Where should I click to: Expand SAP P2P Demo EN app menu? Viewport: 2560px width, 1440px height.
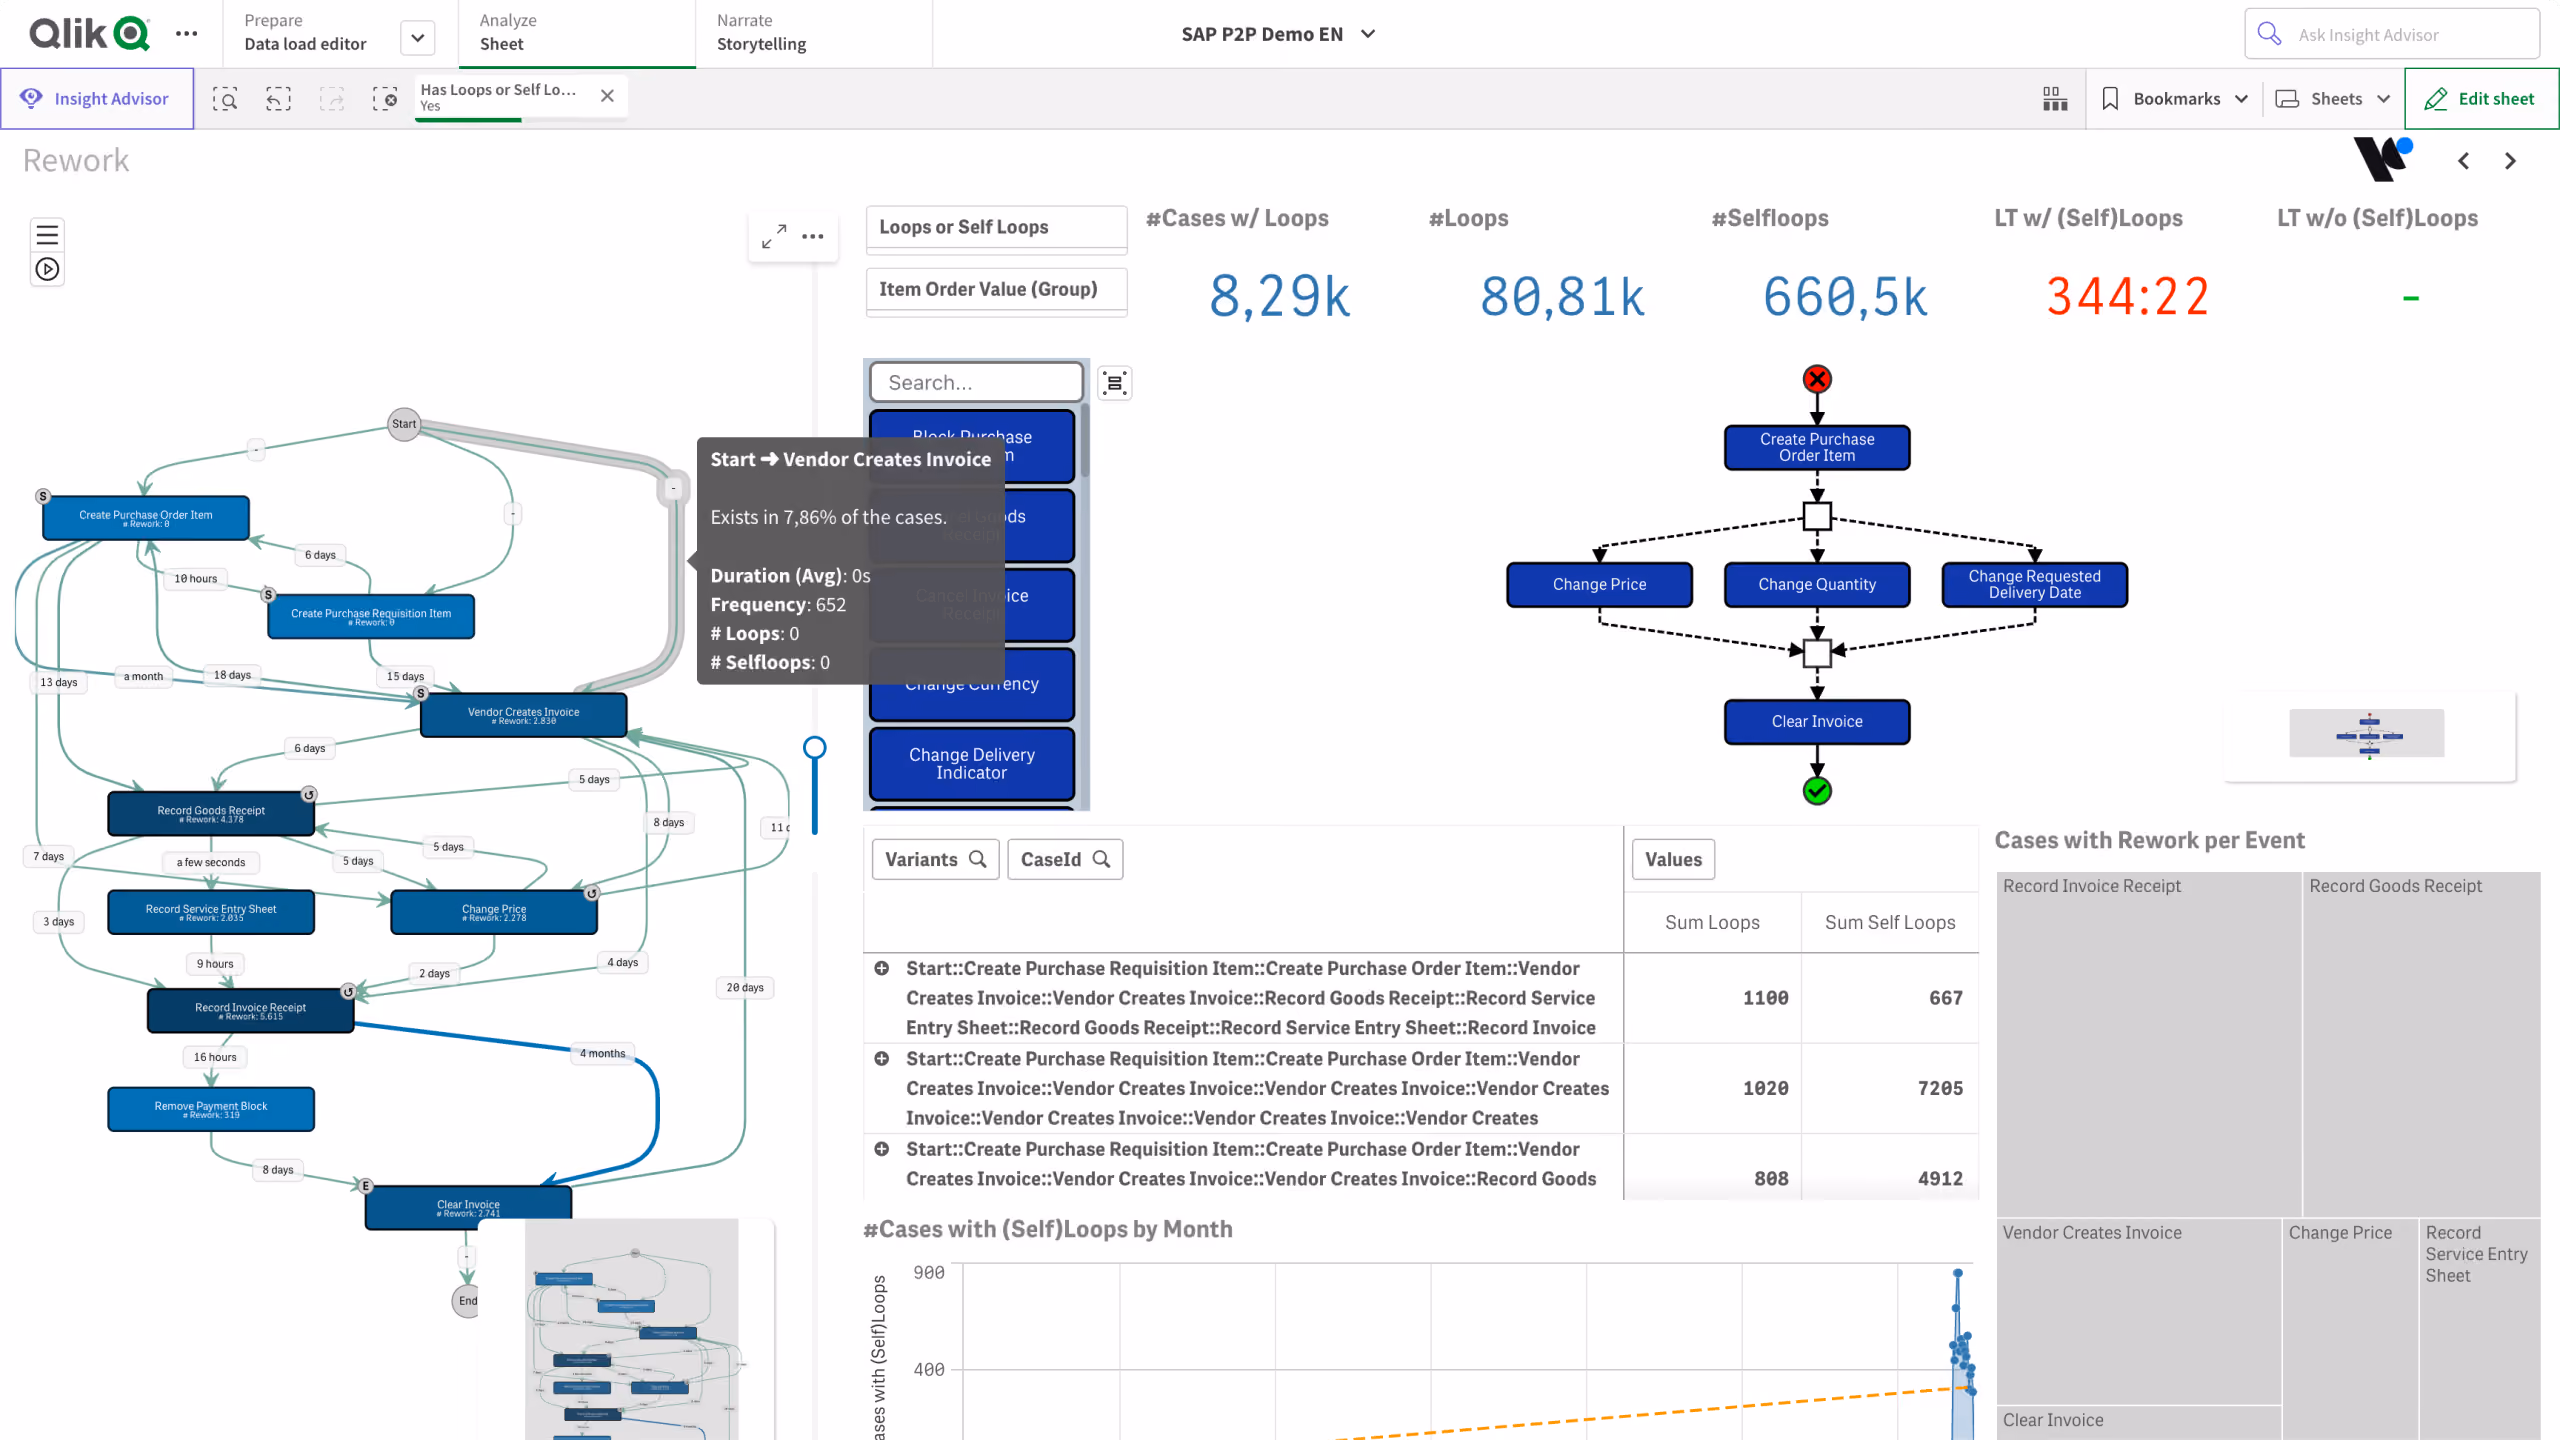[x=1277, y=34]
